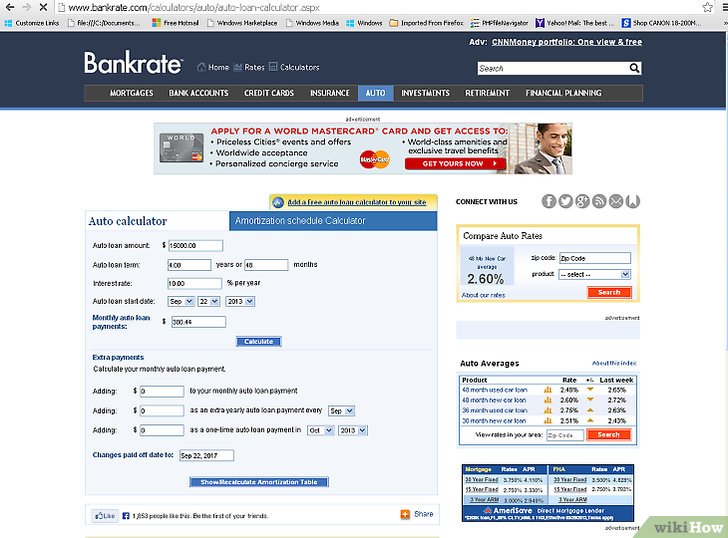Click the blue Calculate button

(x=259, y=342)
